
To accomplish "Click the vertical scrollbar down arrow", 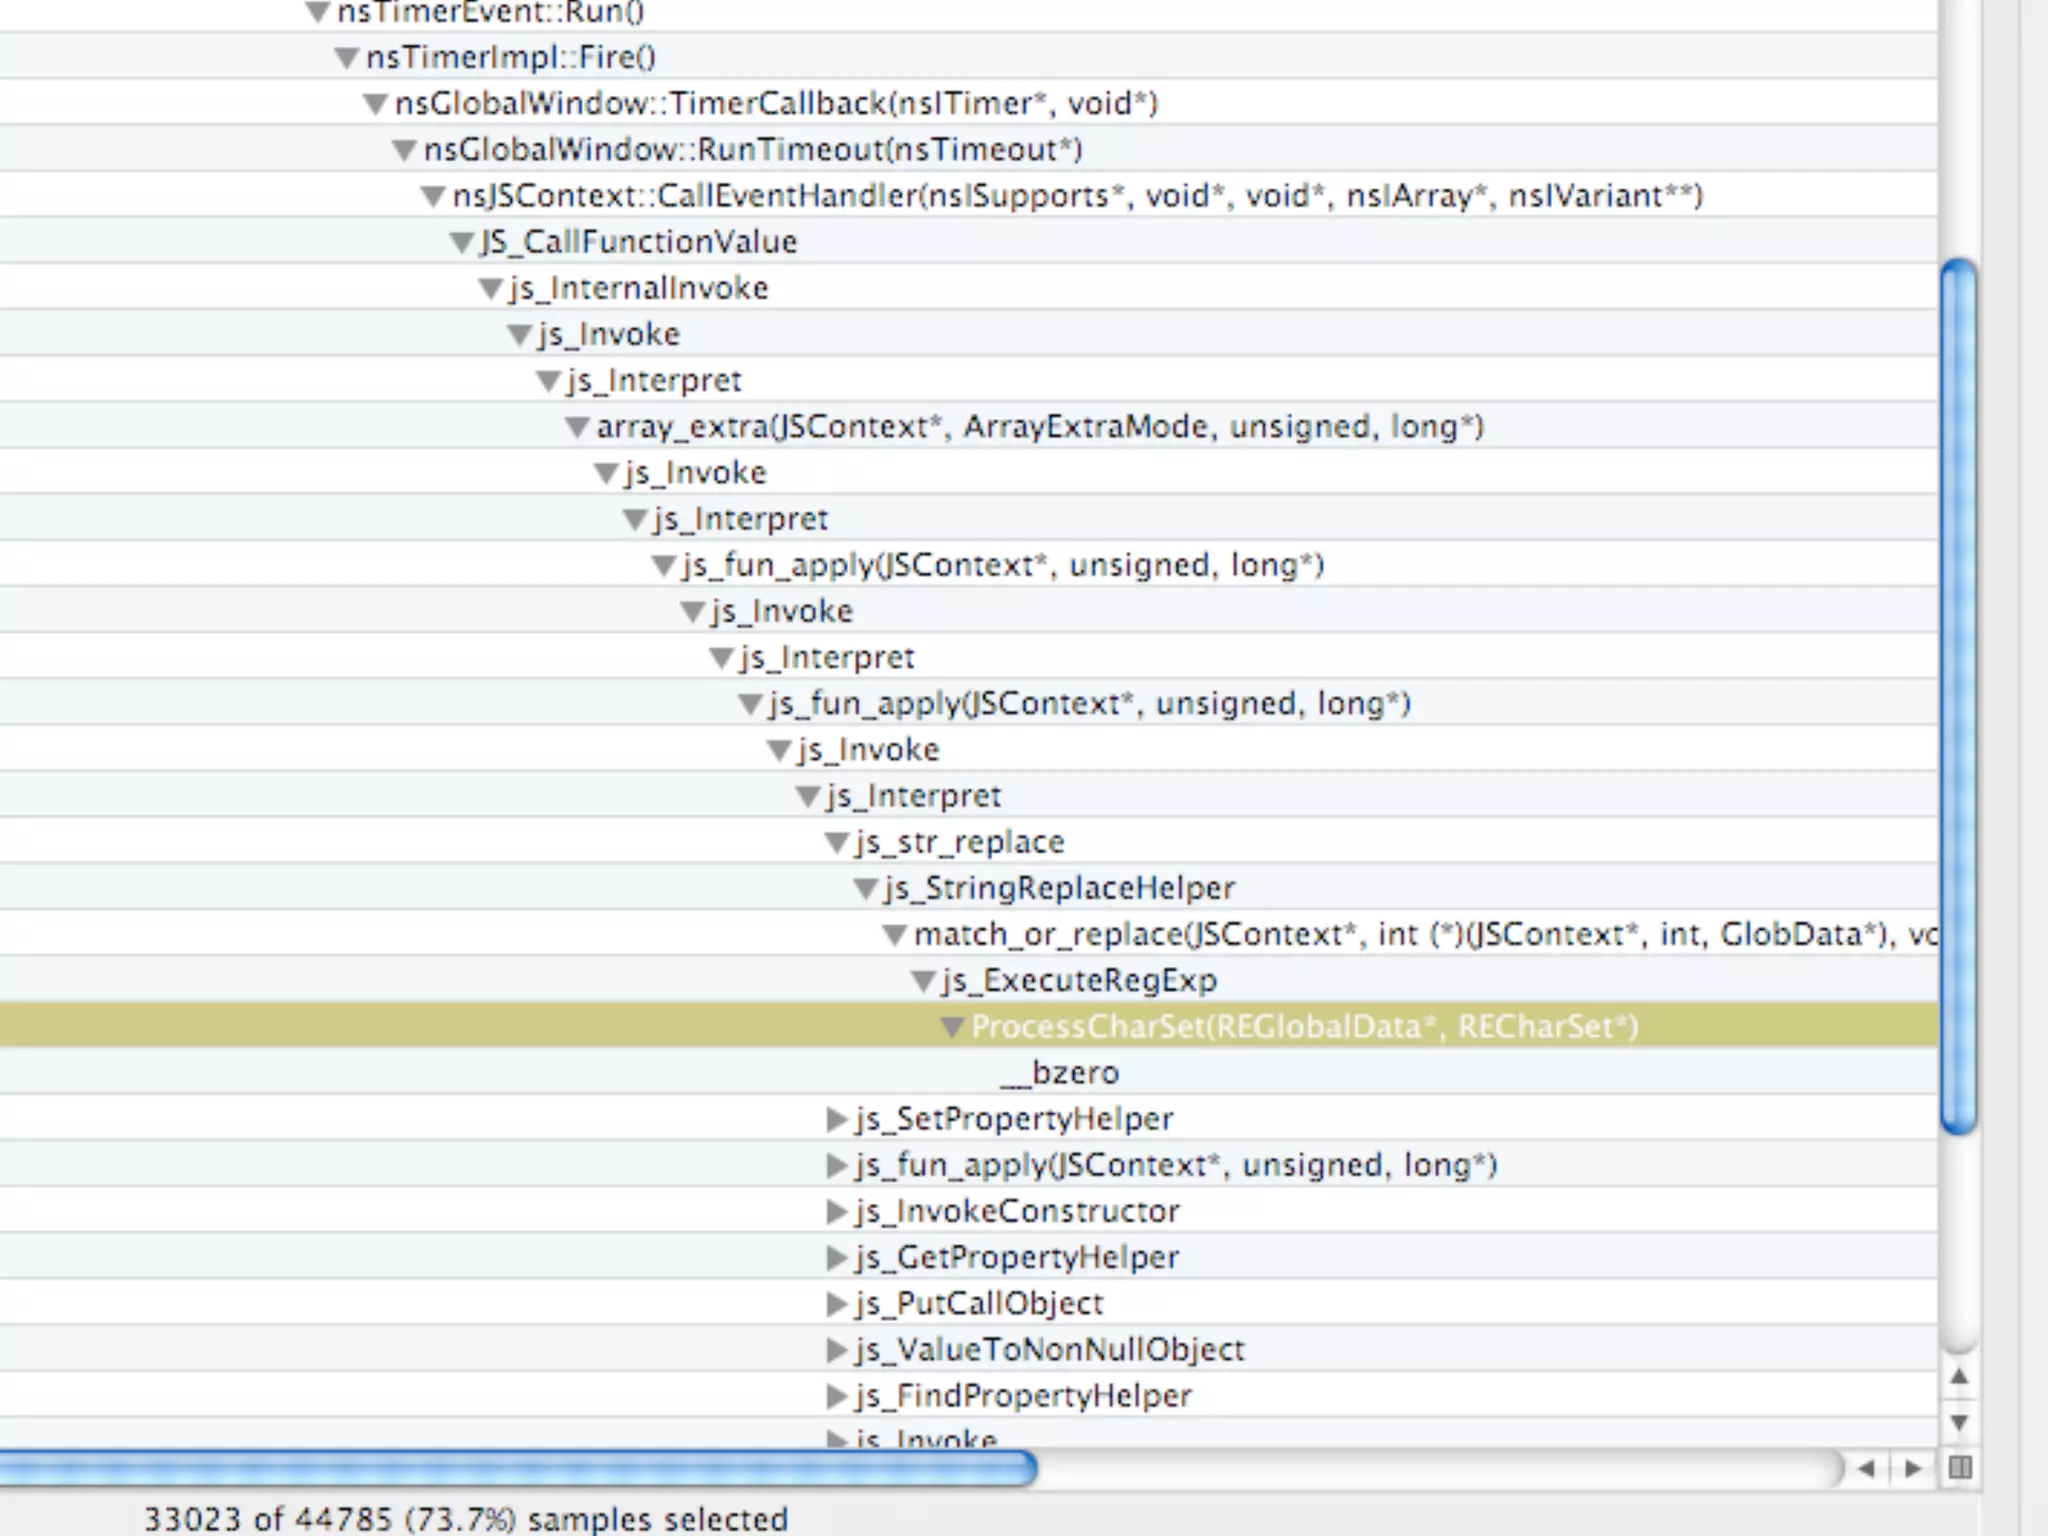I will 1959,1422.
